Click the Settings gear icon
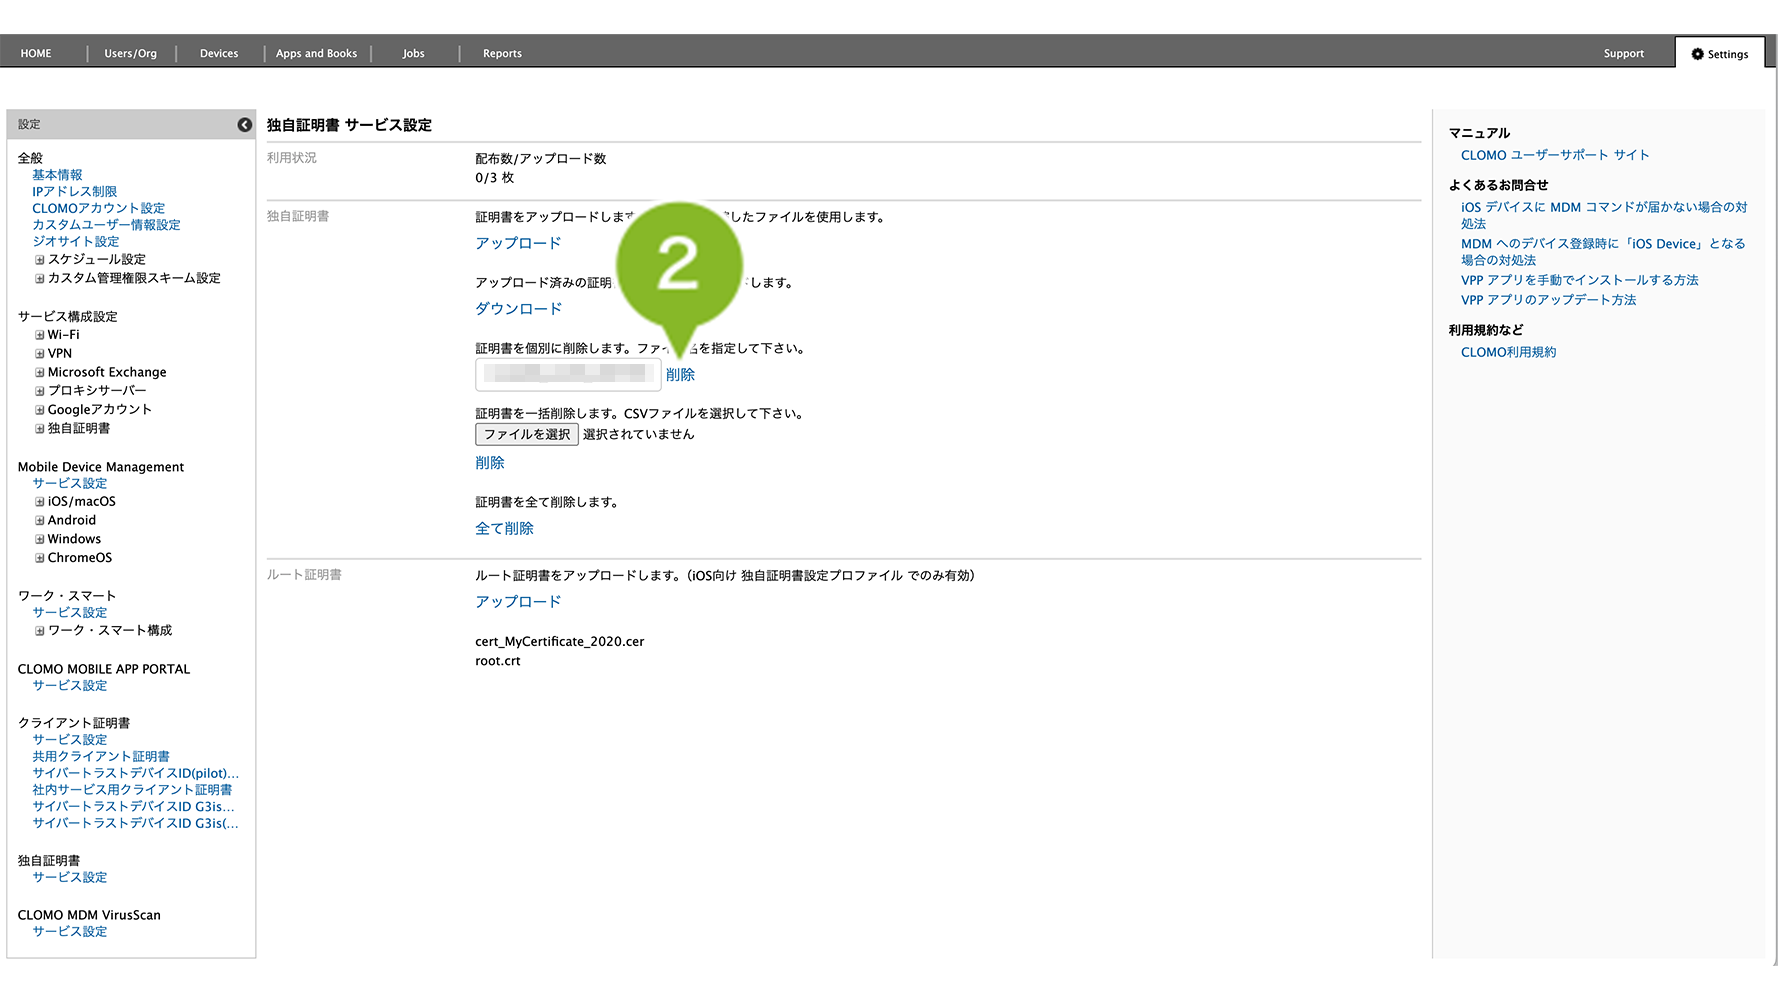This screenshot has height=1000, width=1778. pyautogui.click(x=1697, y=54)
